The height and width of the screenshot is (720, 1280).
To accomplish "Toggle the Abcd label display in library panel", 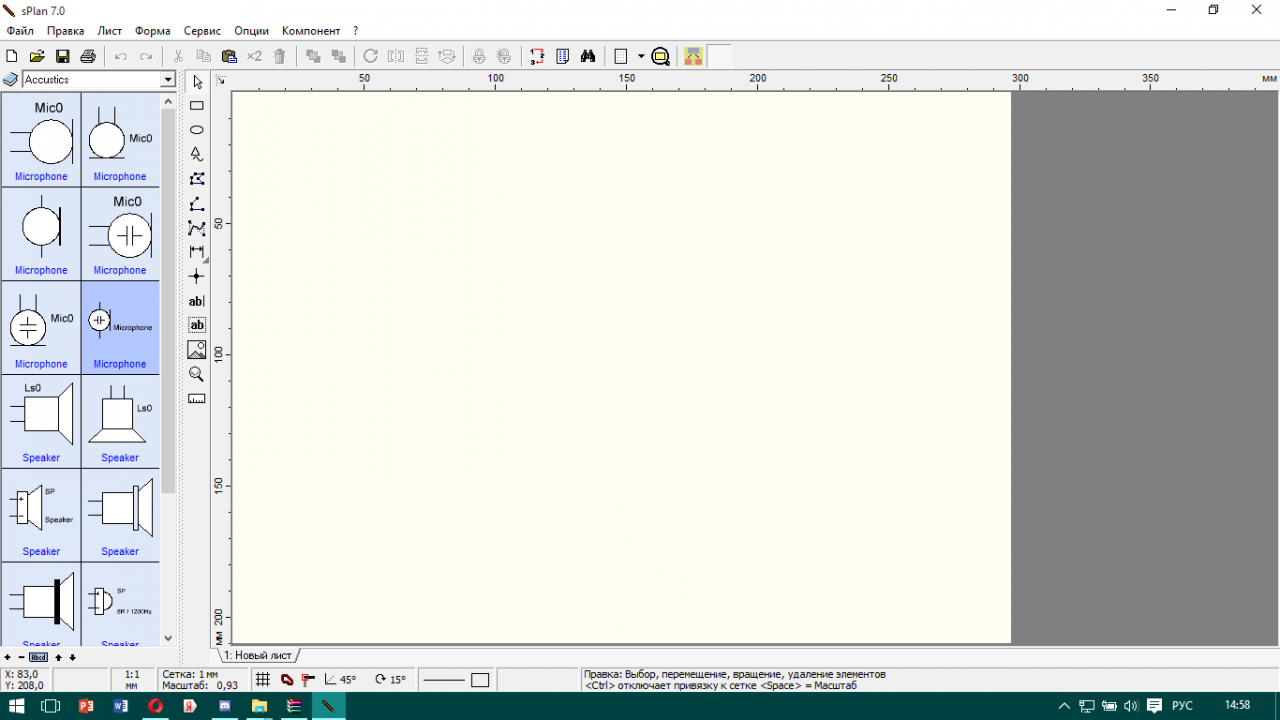I will (38, 657).
